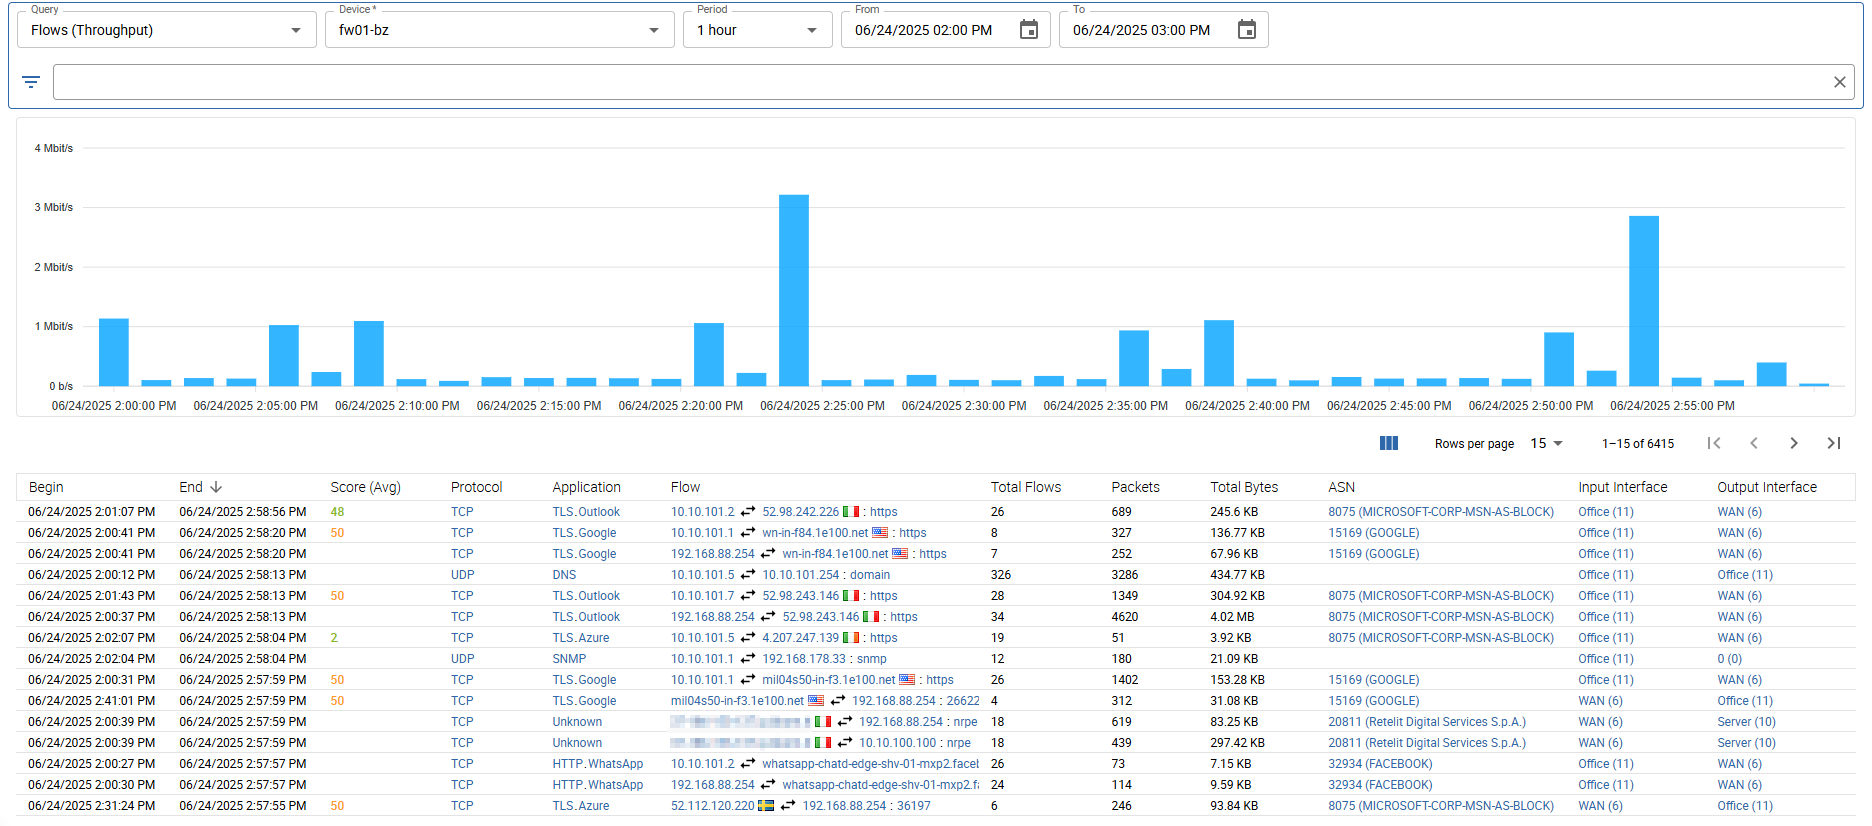Image resolution: width=1872 pixels, height=826 pixels.
Task: Click score value 48 in first row
Action: coord(337,512)
